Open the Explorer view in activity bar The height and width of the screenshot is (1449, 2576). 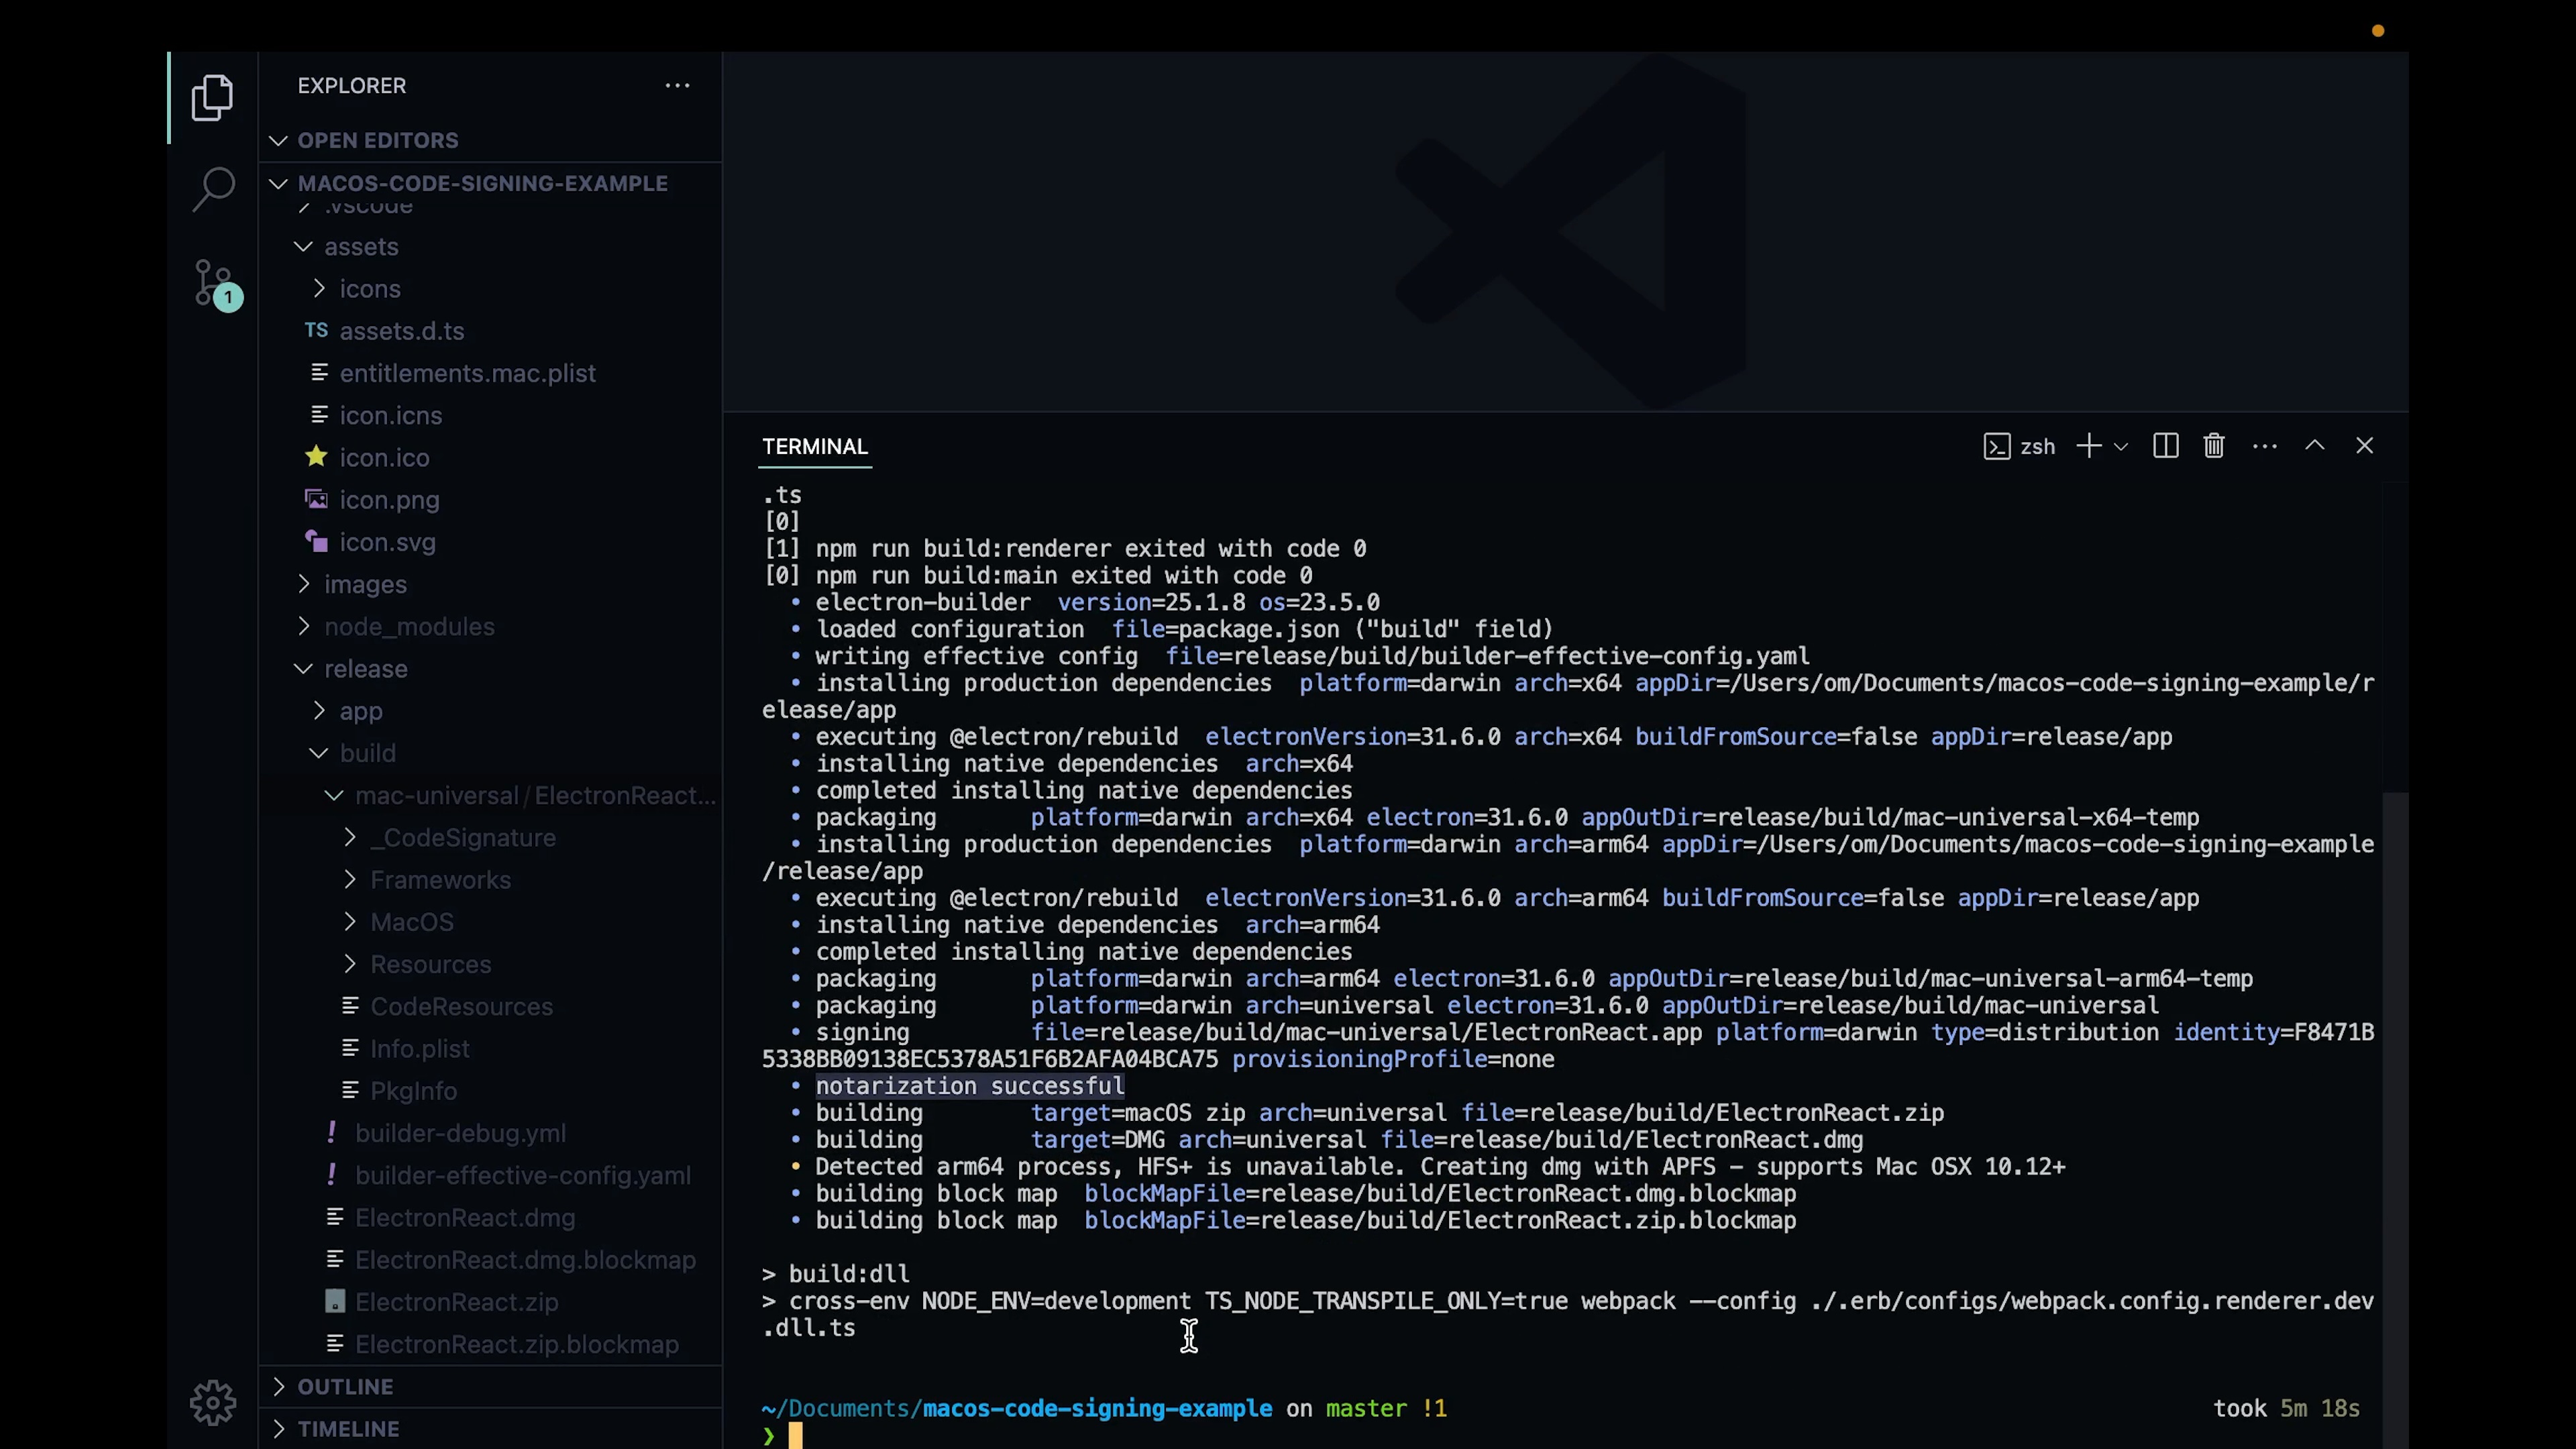tap(212, 98)
